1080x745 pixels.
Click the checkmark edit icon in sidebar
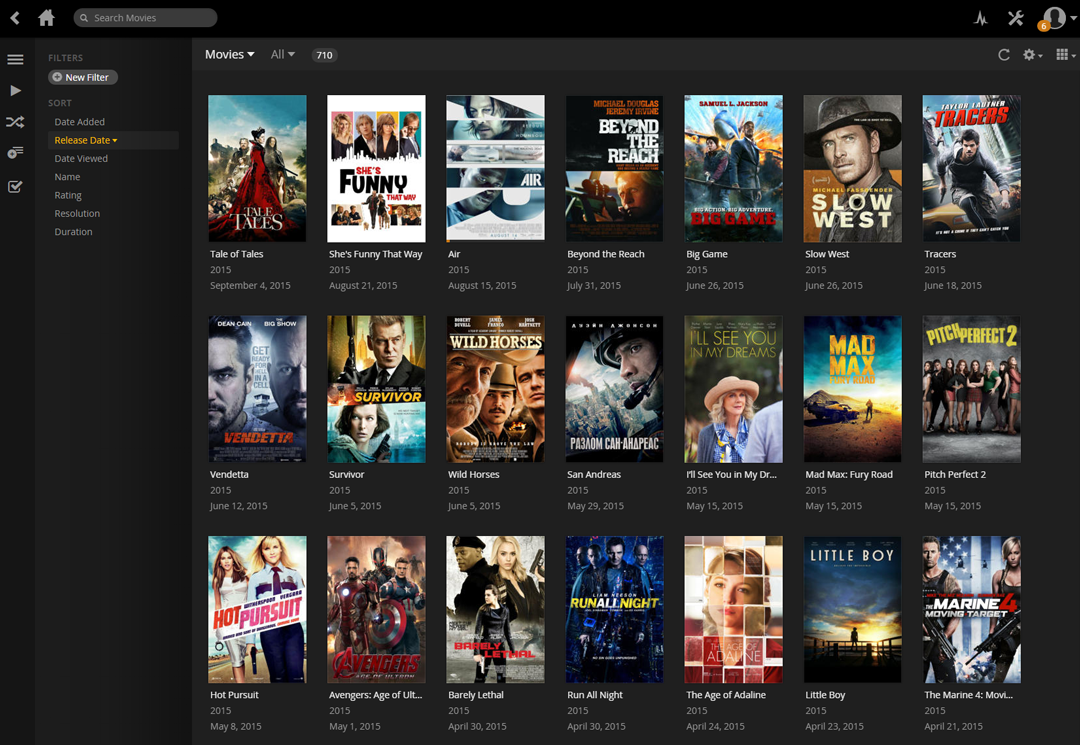tap(15, 187)
